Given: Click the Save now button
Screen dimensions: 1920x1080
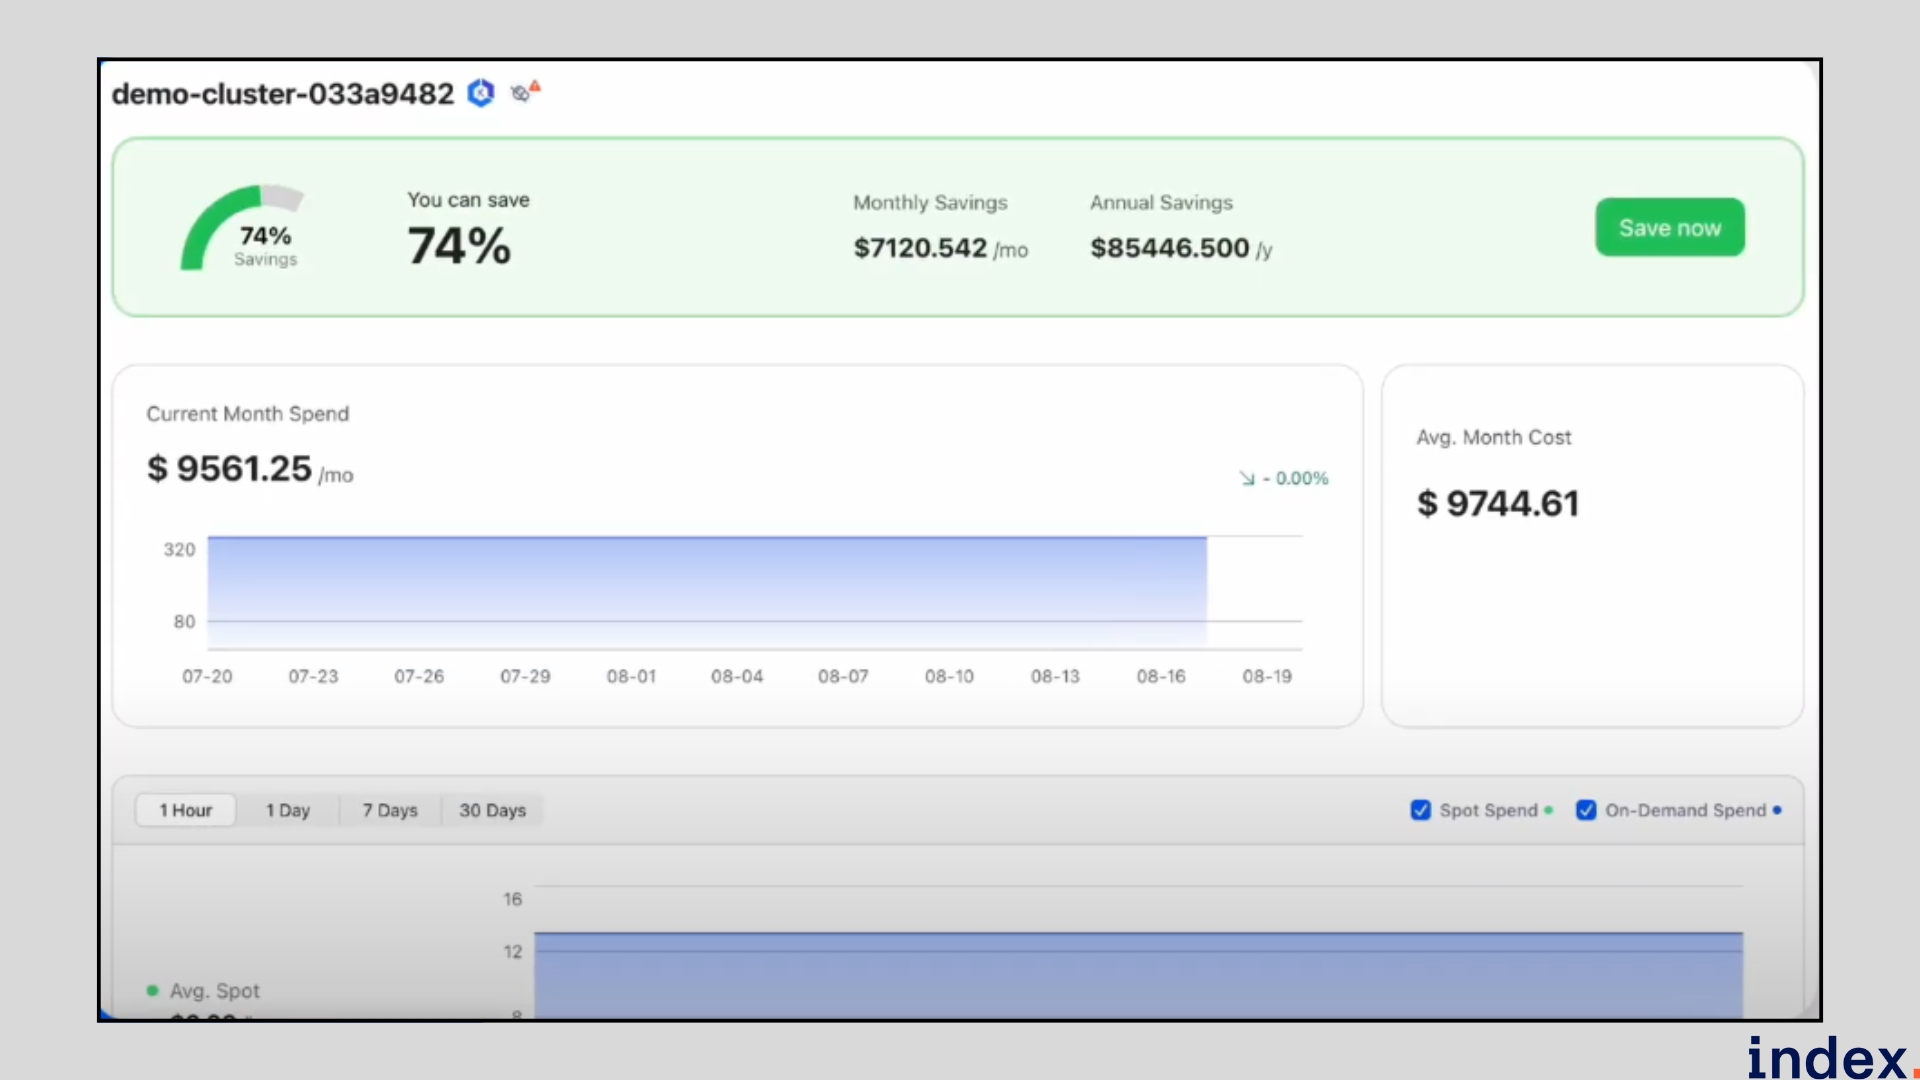Looking at the screenshot, I should (x=1669, y=228).
